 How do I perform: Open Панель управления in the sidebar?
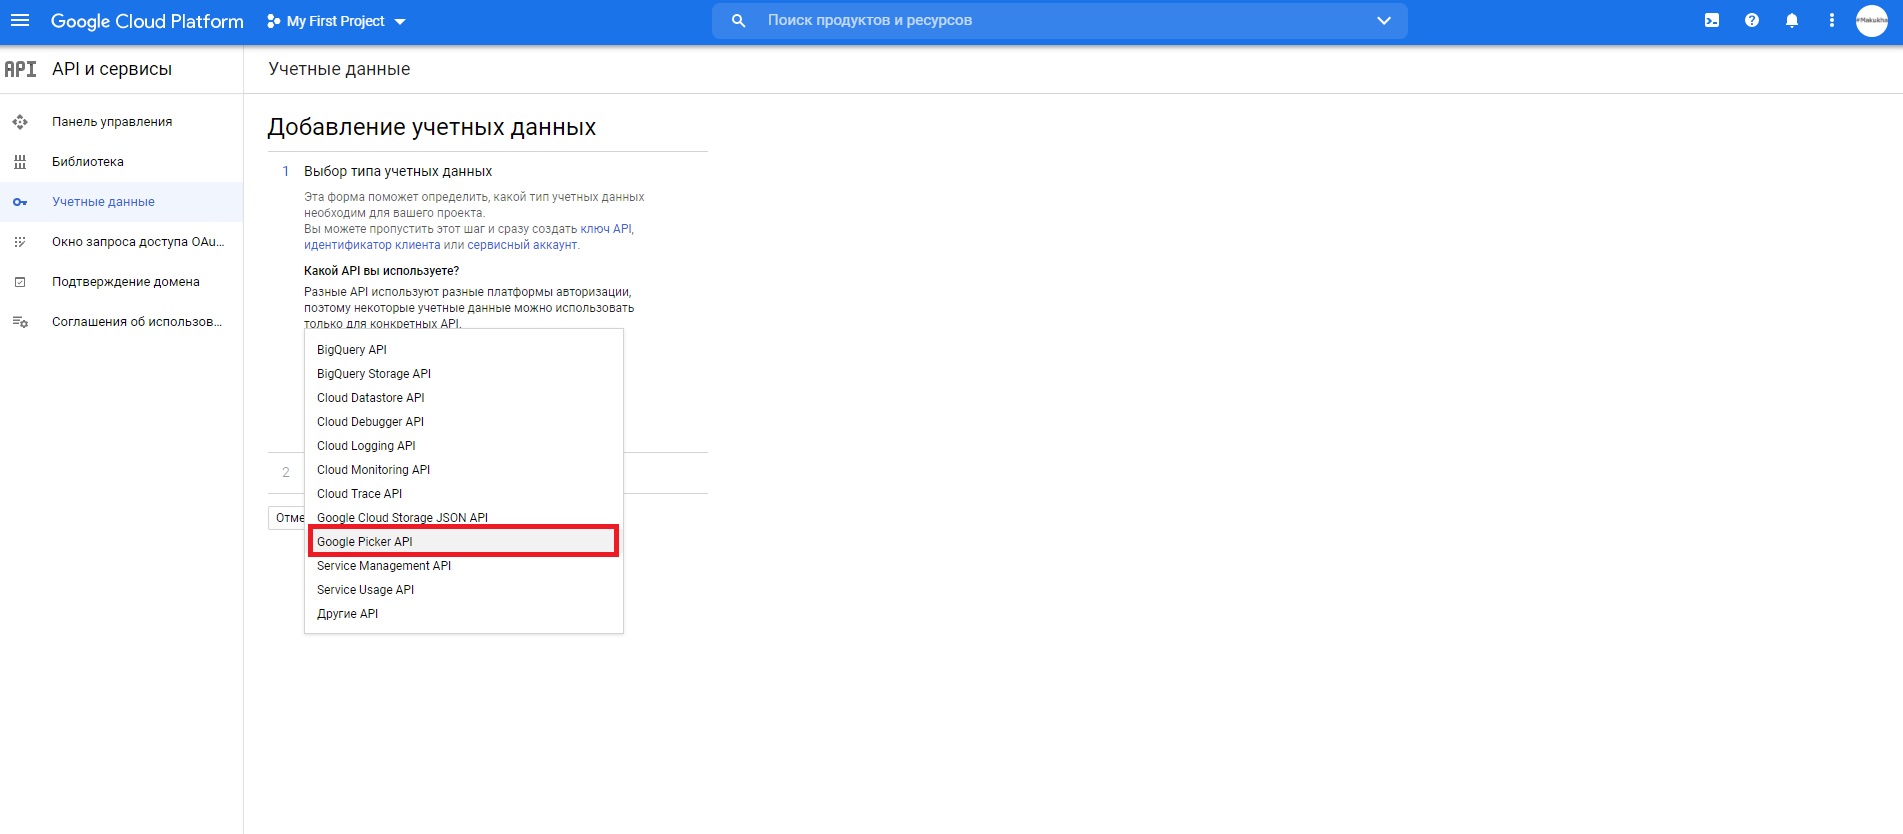pos(112,122)
